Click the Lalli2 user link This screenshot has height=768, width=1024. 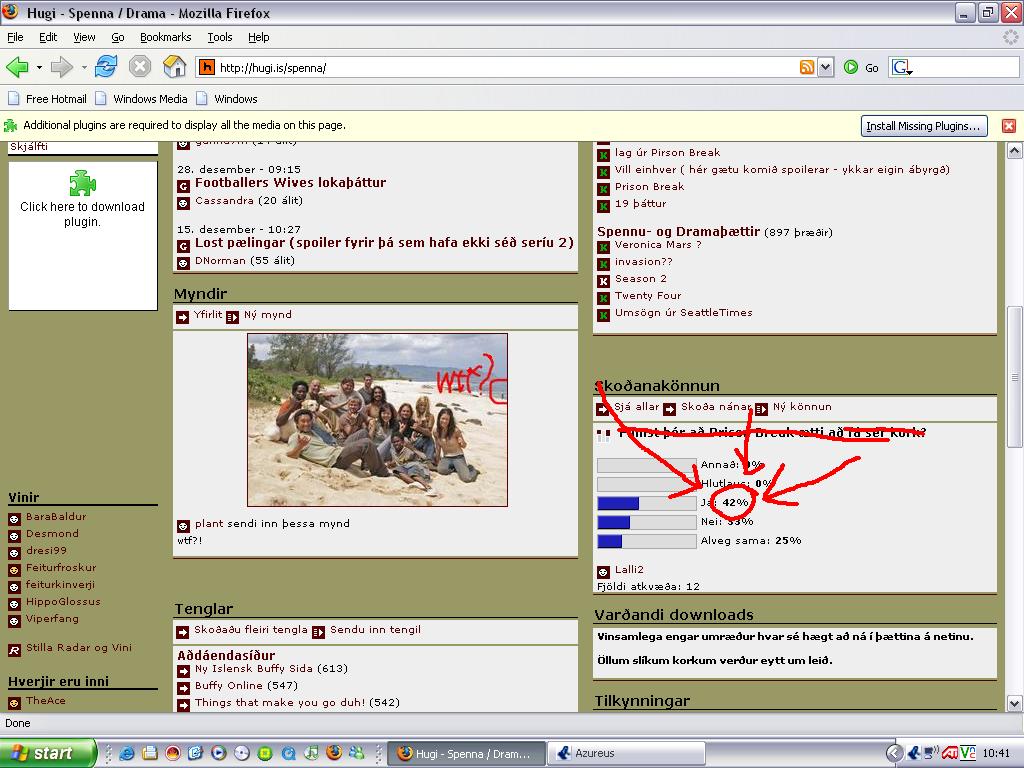pos(629,569)
